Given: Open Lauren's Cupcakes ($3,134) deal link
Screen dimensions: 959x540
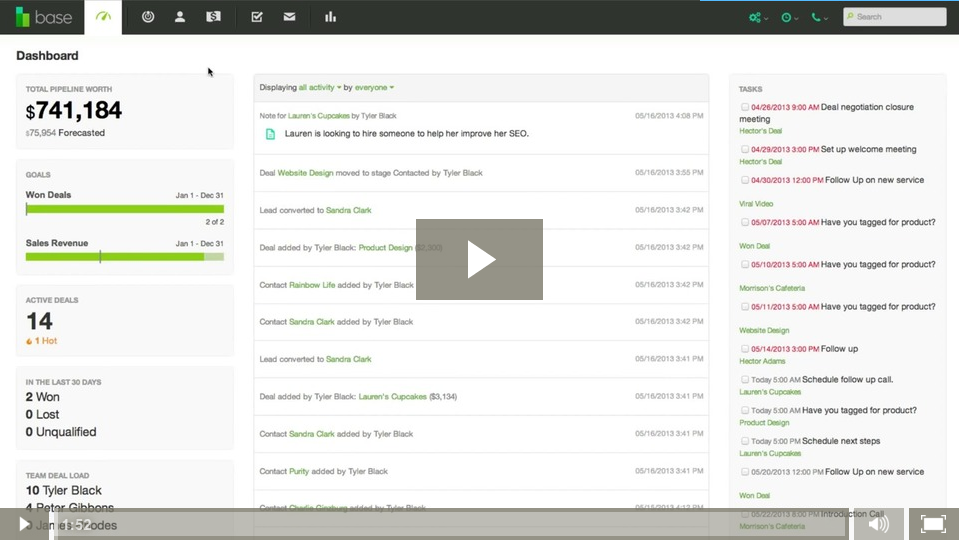Looking at the screenshot, I should 392,397.
